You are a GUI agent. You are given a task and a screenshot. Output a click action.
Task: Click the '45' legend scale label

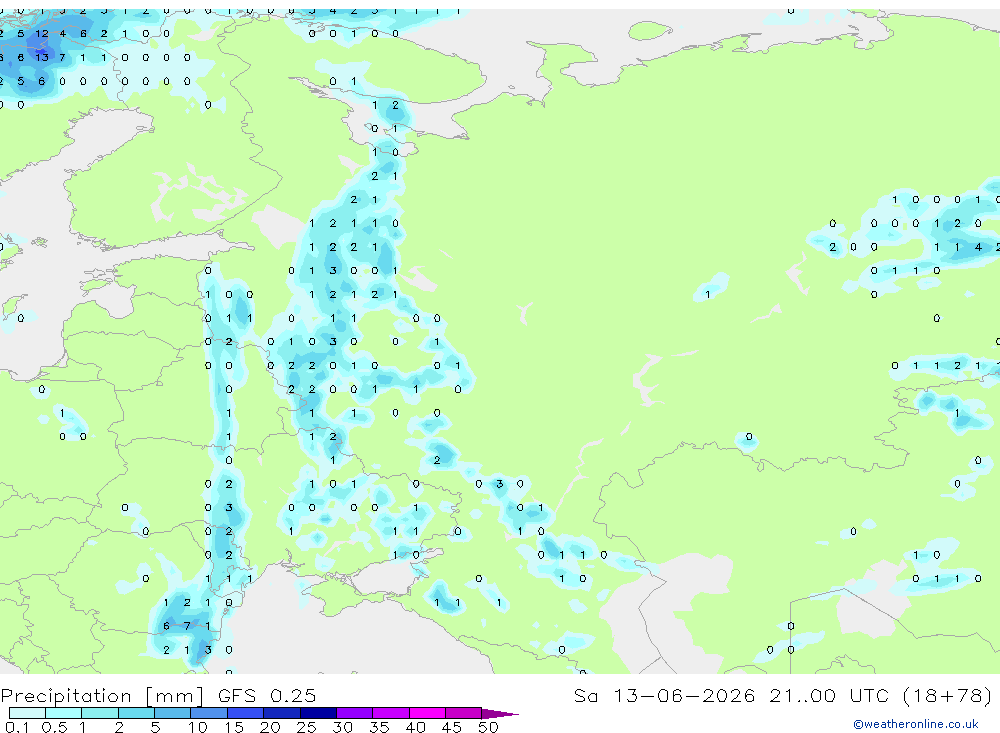click(x=452, y=727)
